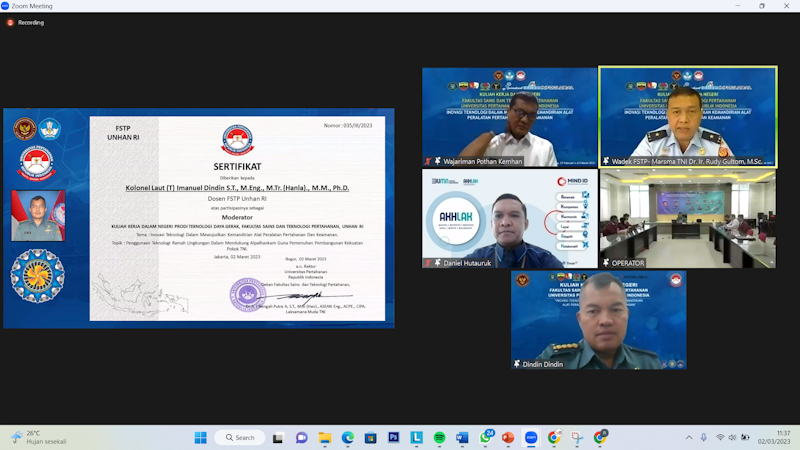Click Dindin Dindin's video tile

coord(598,320)
